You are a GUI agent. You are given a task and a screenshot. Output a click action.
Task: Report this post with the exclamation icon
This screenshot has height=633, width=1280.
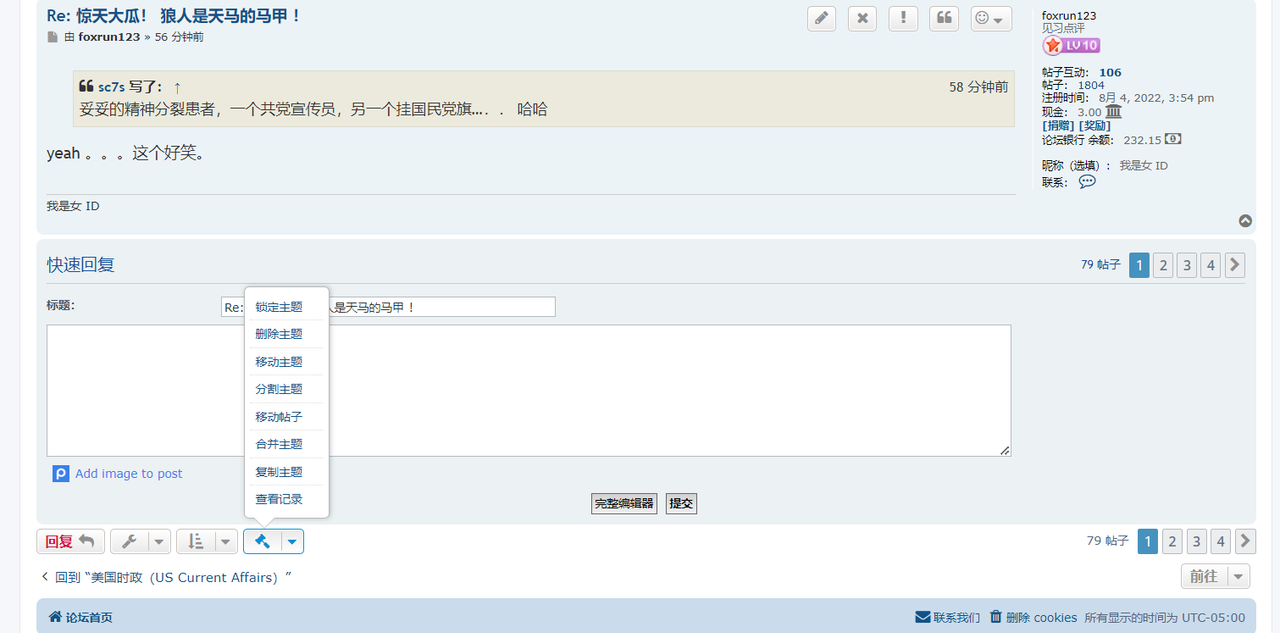(903, 18)
